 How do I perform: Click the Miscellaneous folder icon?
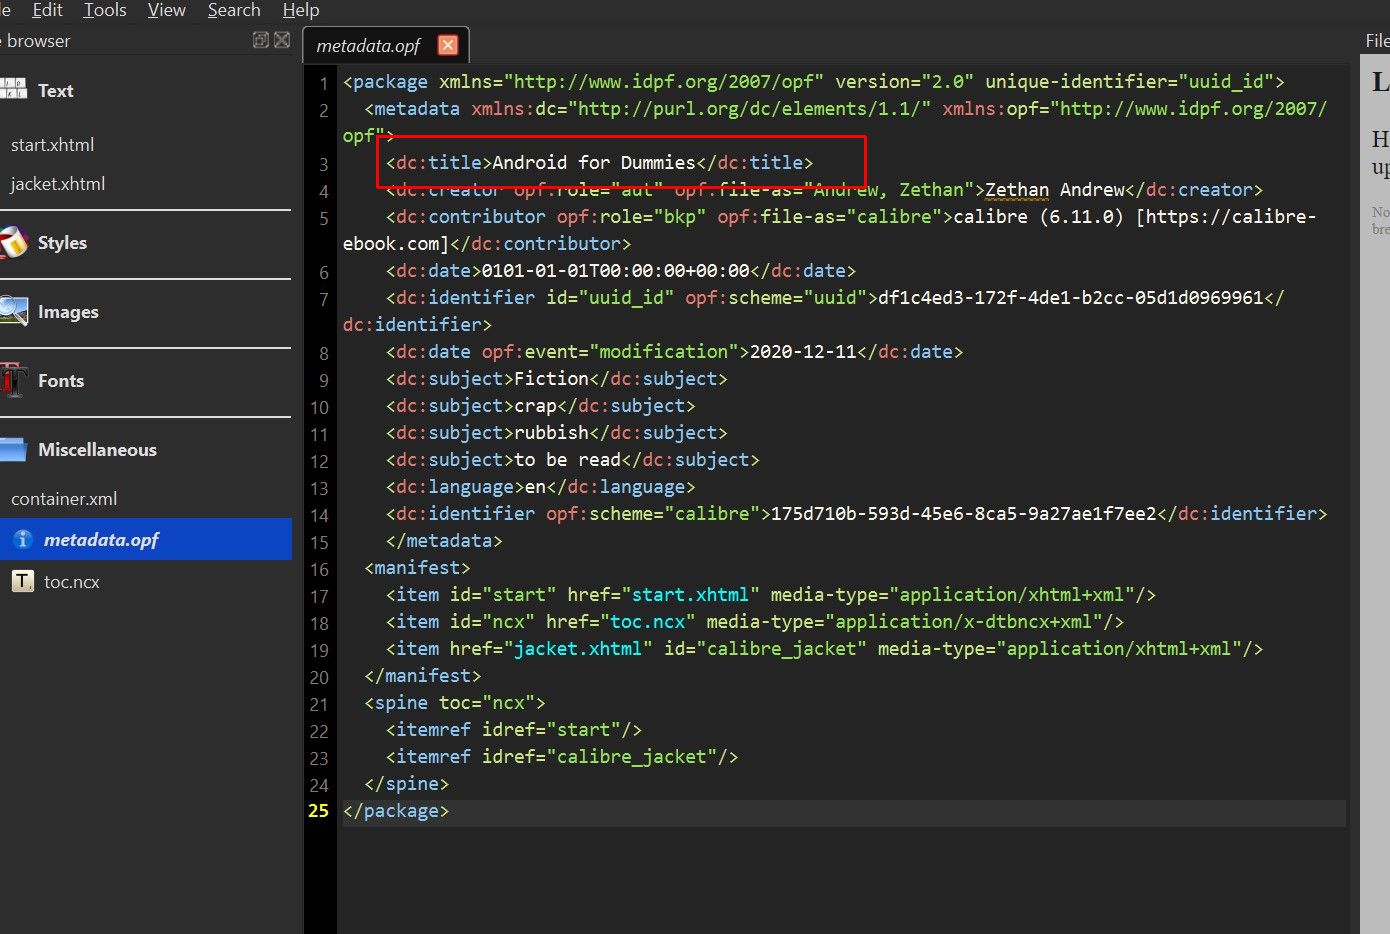13,449
